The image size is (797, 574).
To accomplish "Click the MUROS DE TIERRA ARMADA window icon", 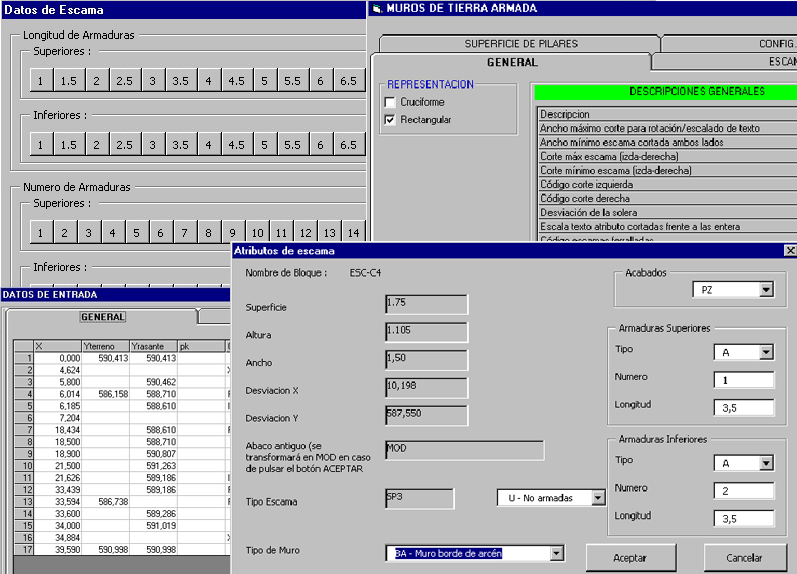I will click(377, 8).
